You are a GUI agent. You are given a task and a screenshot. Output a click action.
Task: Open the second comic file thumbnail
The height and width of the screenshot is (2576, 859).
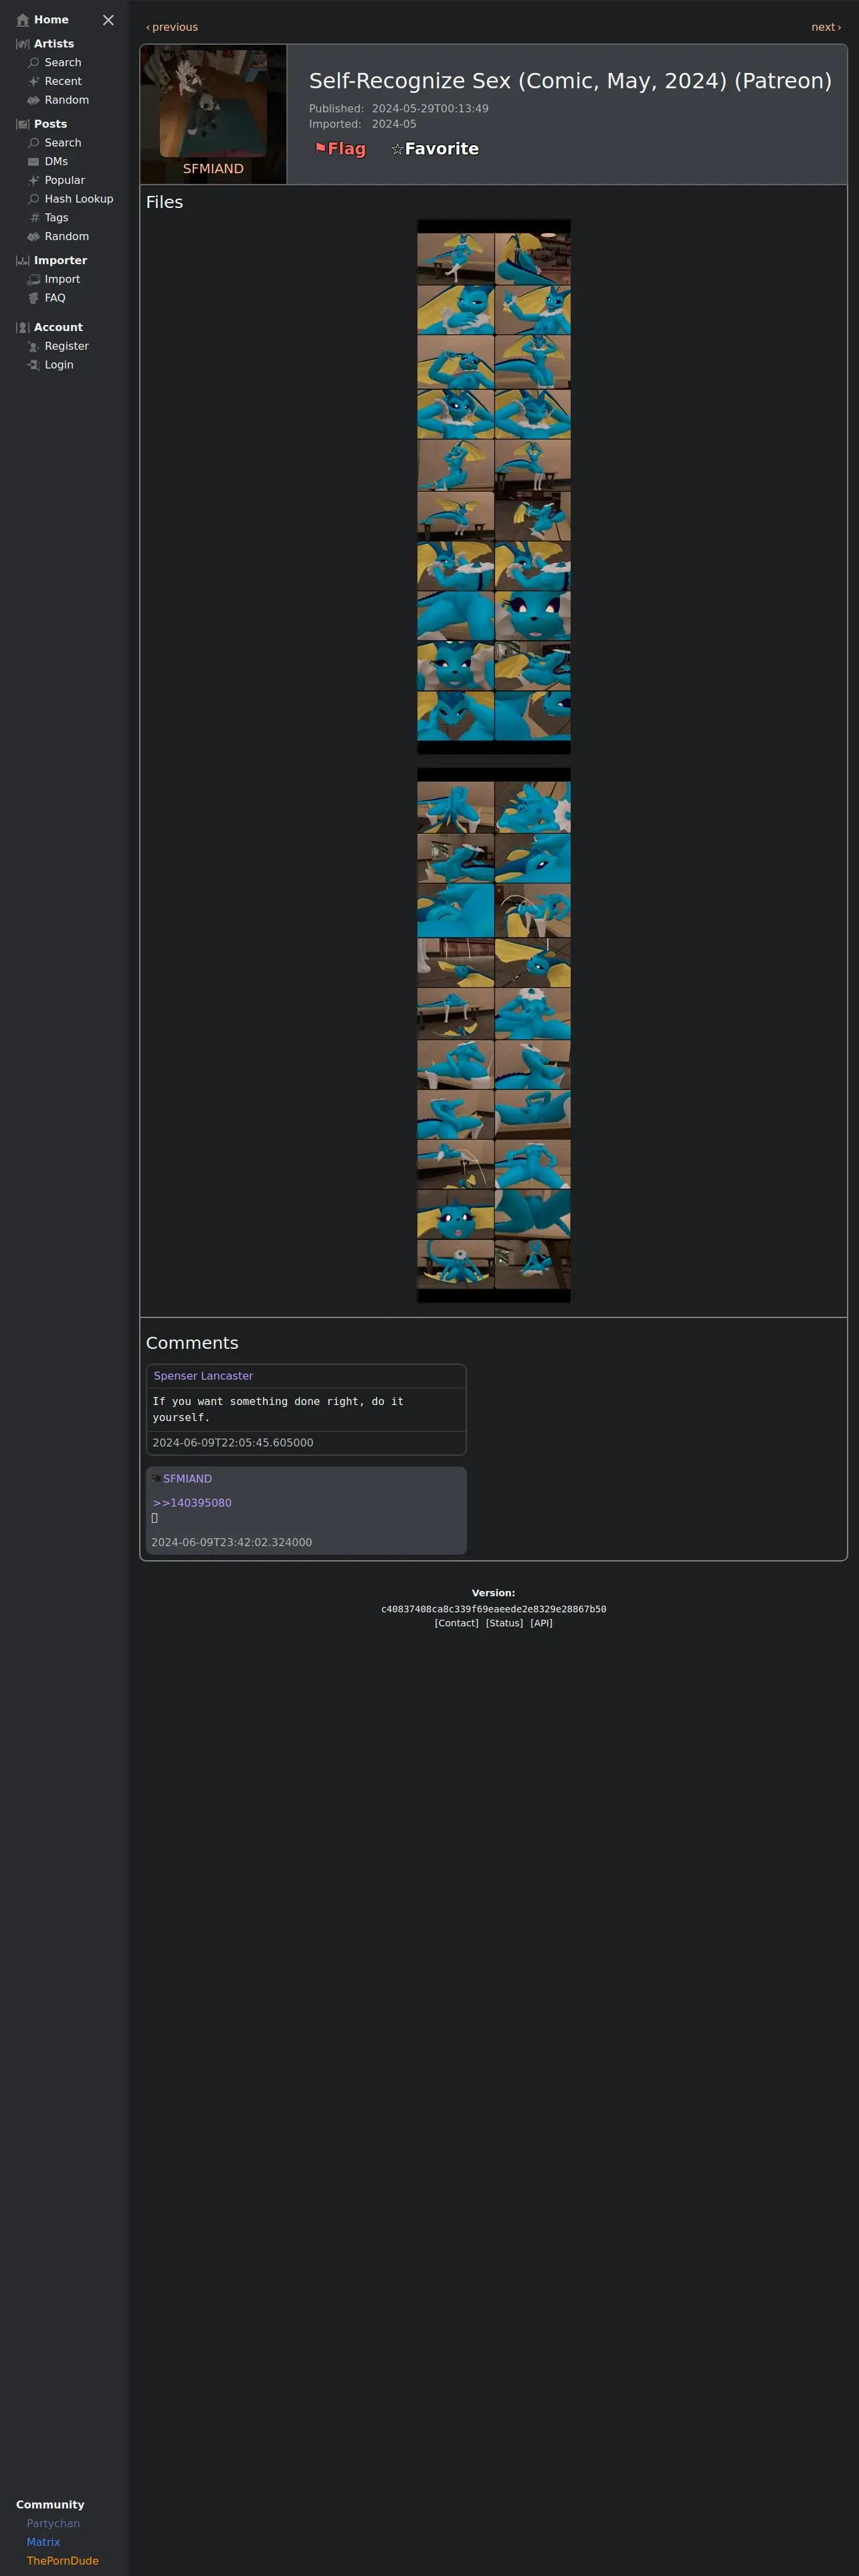pyautogui.click(x=494, y=1035)
